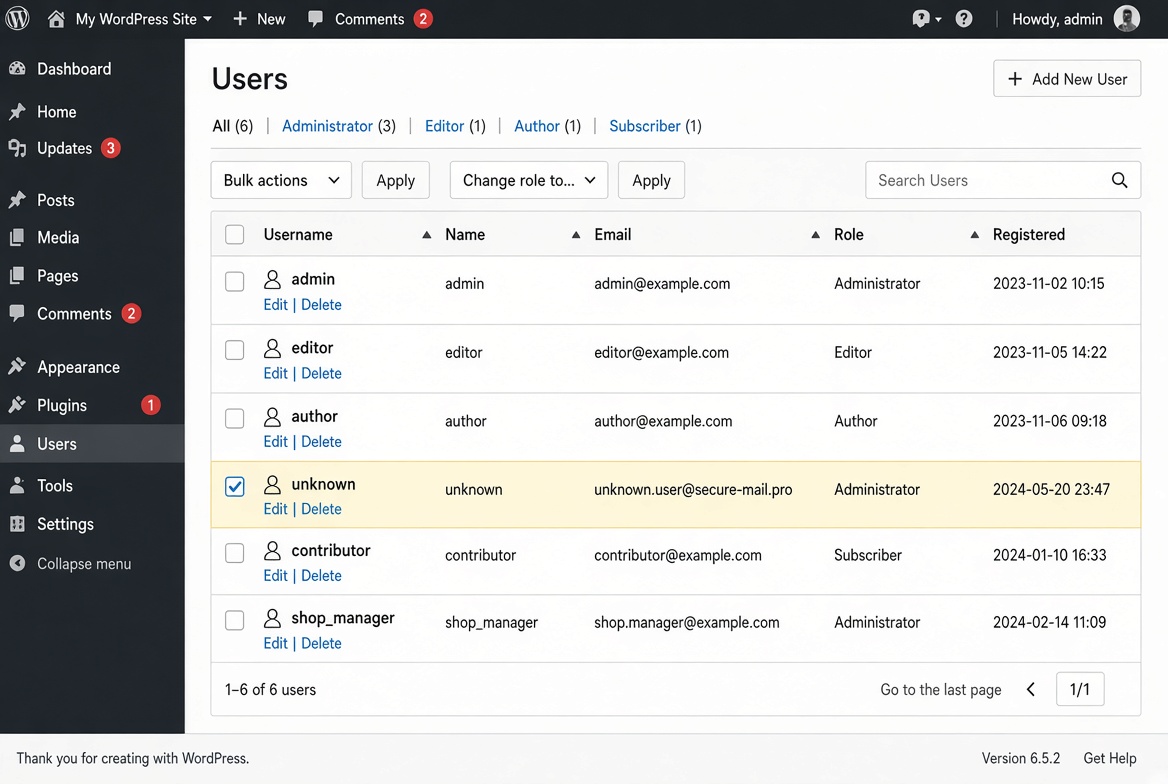Filter users by Editor role
This screenshot has width=1168, height=784.
pyautogui.click(x=445, y=126)
